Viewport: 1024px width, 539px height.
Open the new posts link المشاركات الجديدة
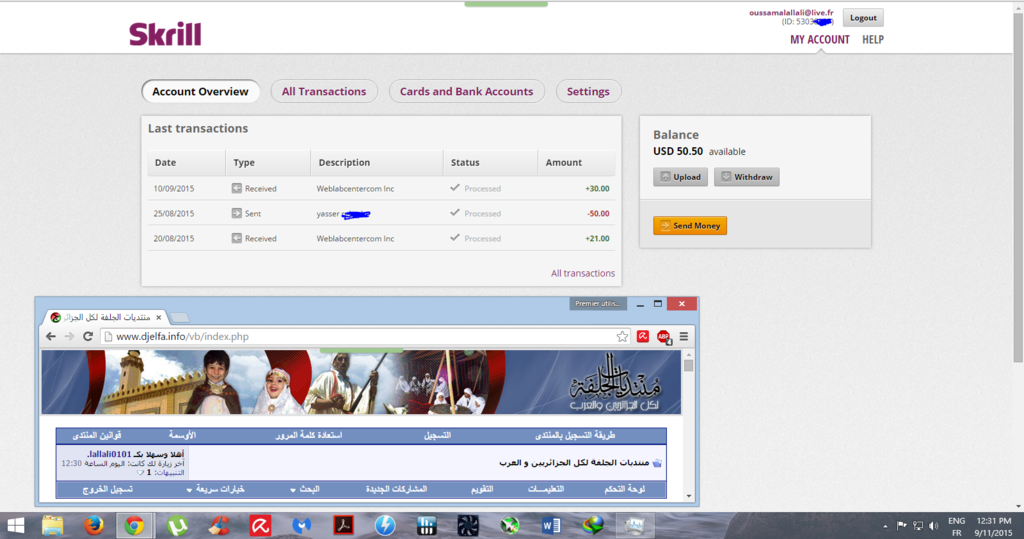pos(396,489)
